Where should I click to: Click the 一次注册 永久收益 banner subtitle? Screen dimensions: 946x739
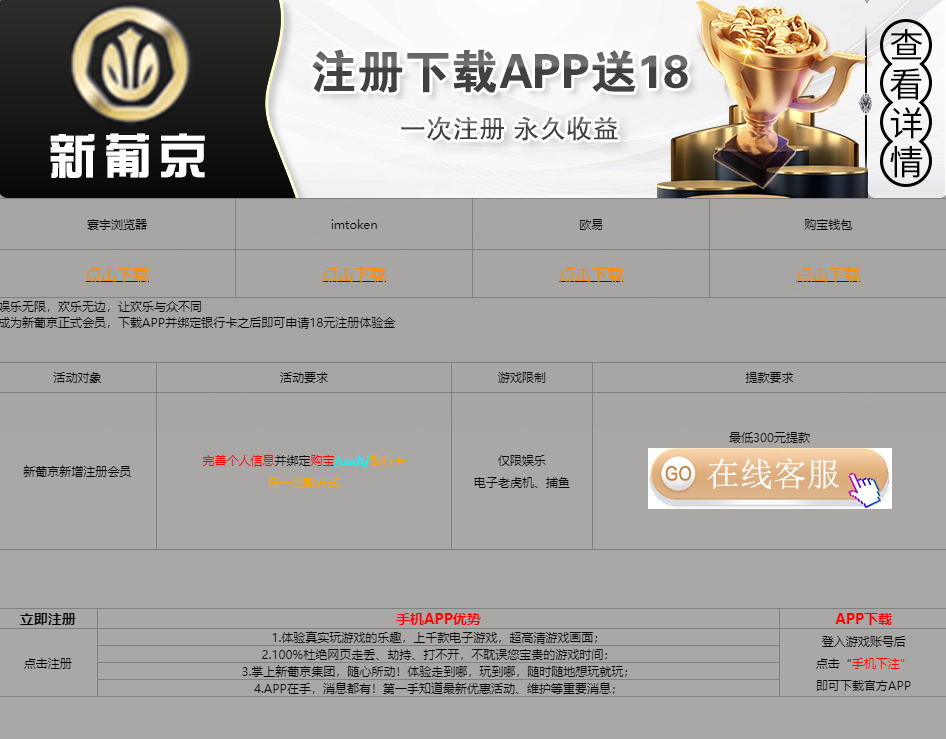[x=509, y=129]
